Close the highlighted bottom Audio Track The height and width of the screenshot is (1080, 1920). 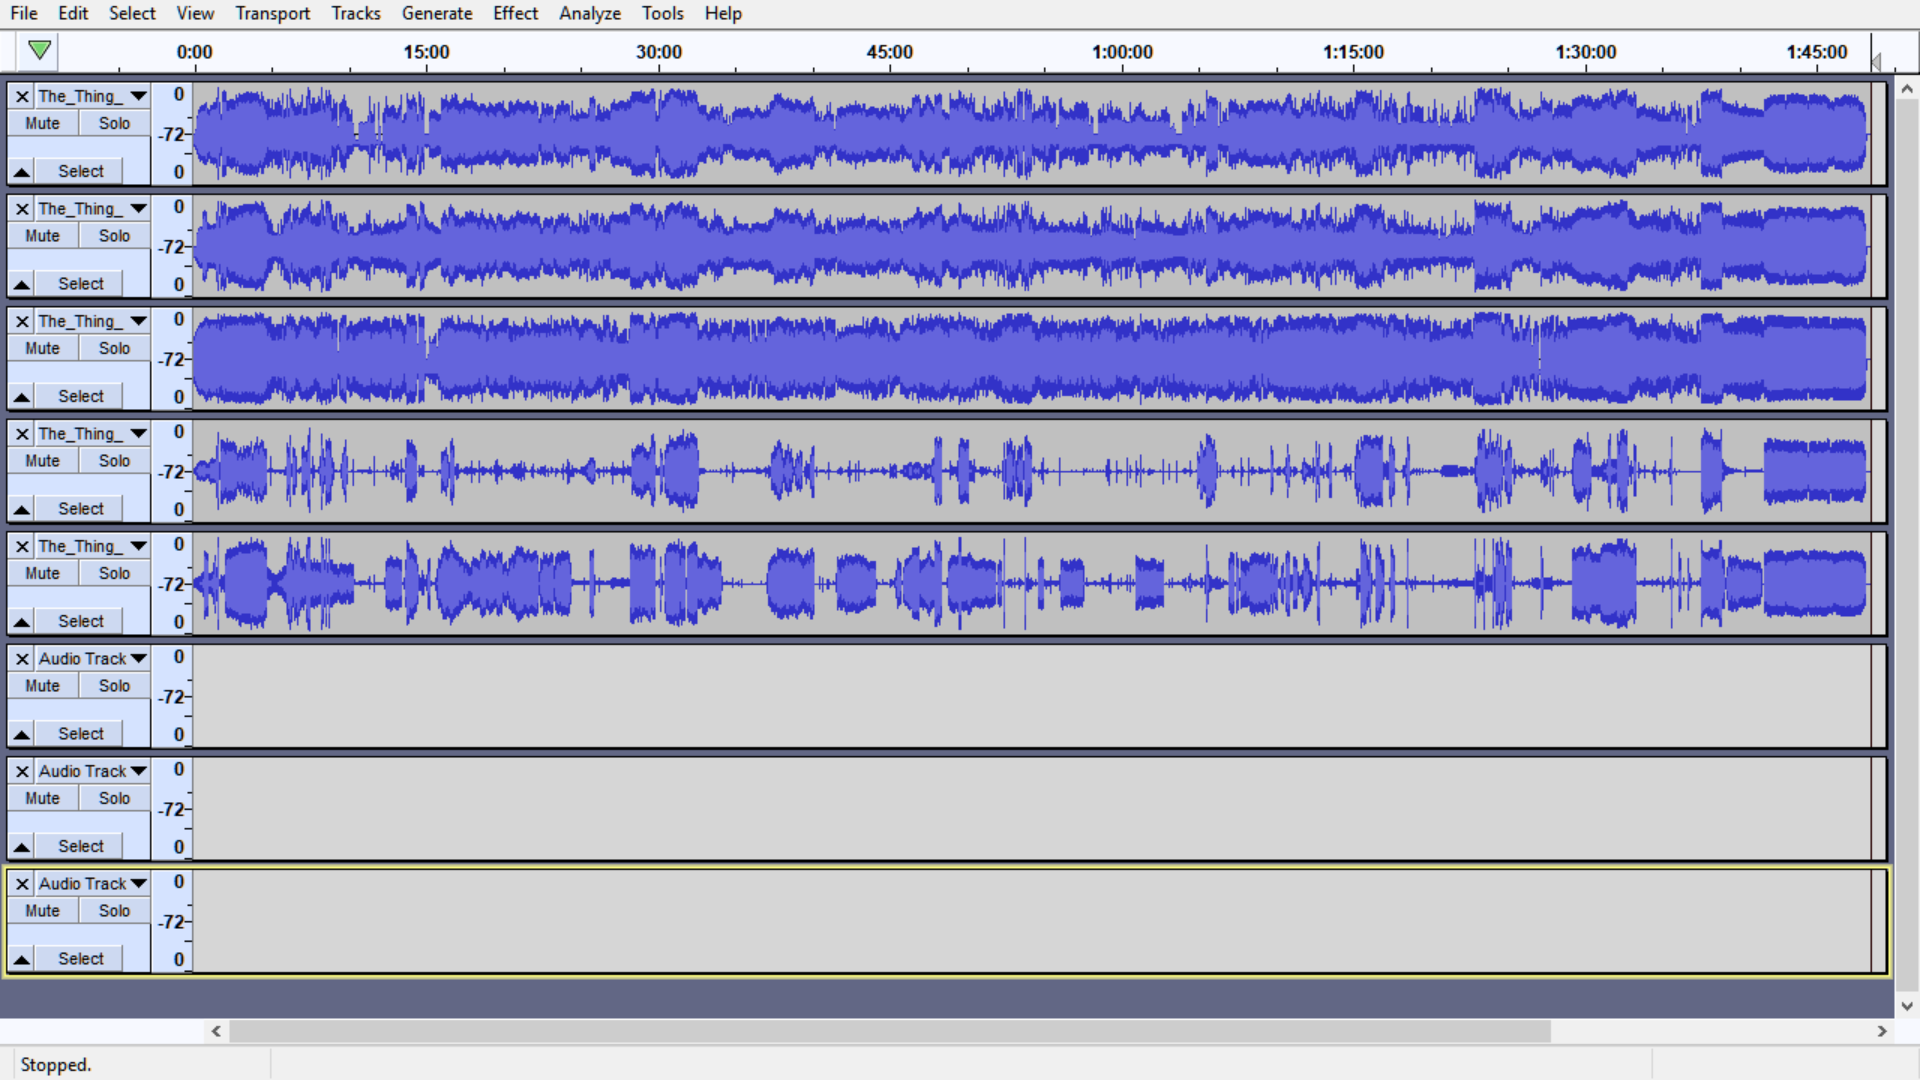point(22,884)
